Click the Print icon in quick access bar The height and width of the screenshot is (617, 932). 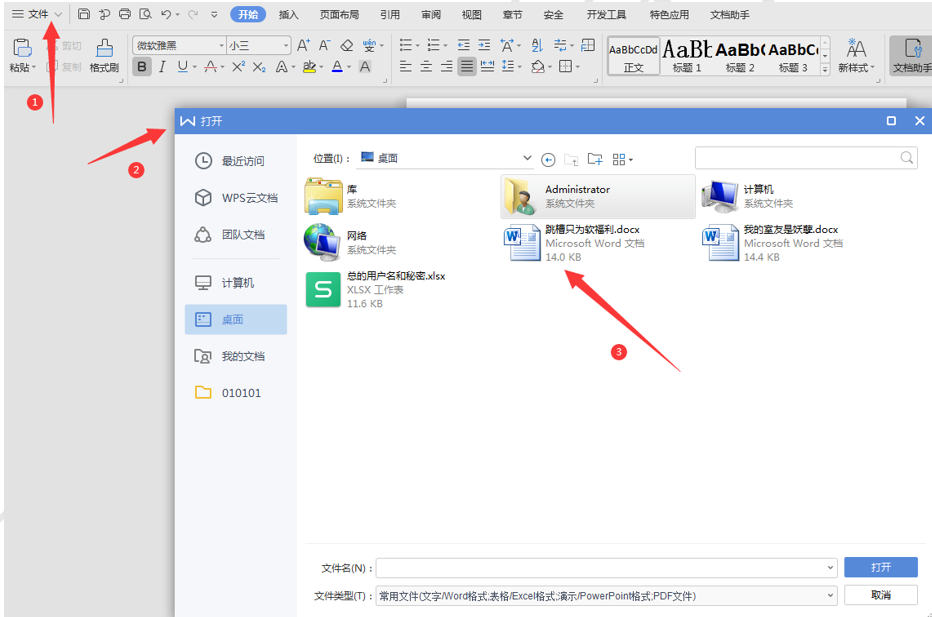click(x=124, y=14)
